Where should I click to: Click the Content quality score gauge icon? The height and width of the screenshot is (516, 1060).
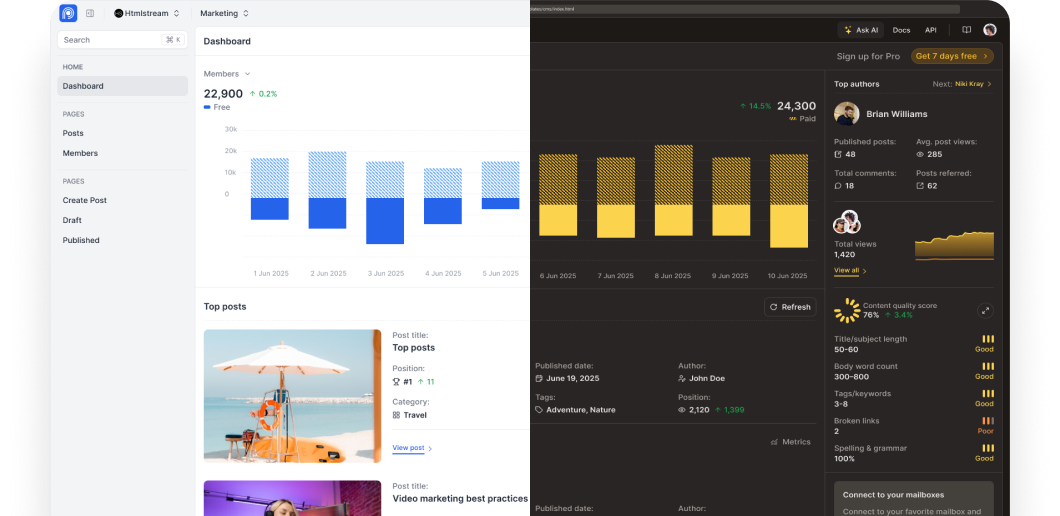[x=846, y=310]
